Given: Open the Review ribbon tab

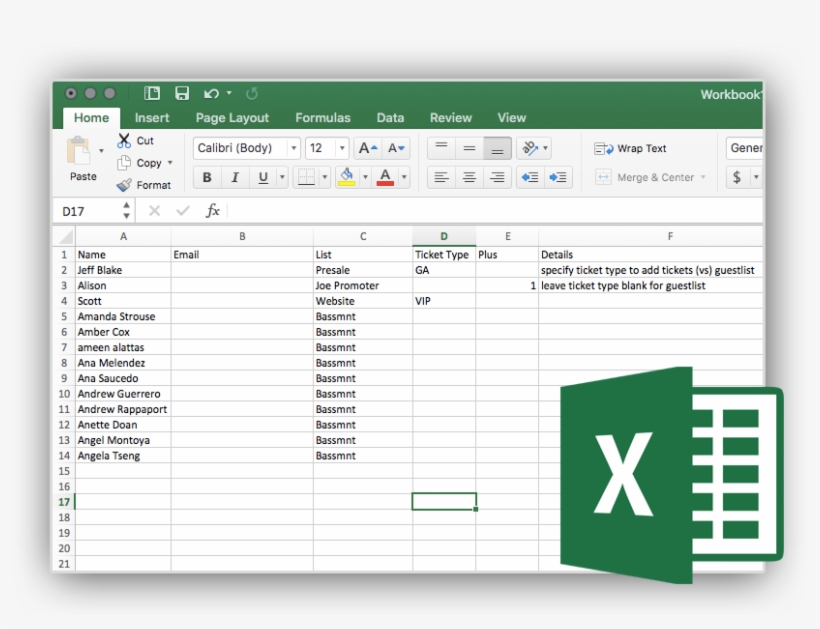Looking at the screenshot, I should (450, 117).
